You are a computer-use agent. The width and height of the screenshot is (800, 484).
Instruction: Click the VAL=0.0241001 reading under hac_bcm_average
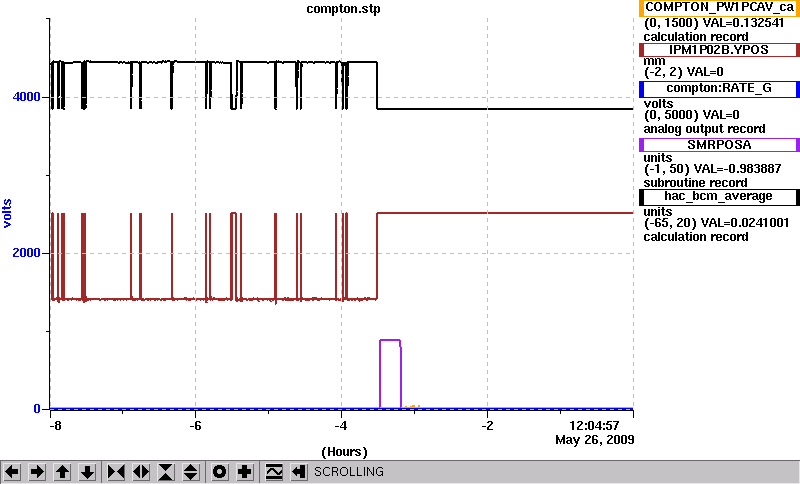tap(745, 223)
